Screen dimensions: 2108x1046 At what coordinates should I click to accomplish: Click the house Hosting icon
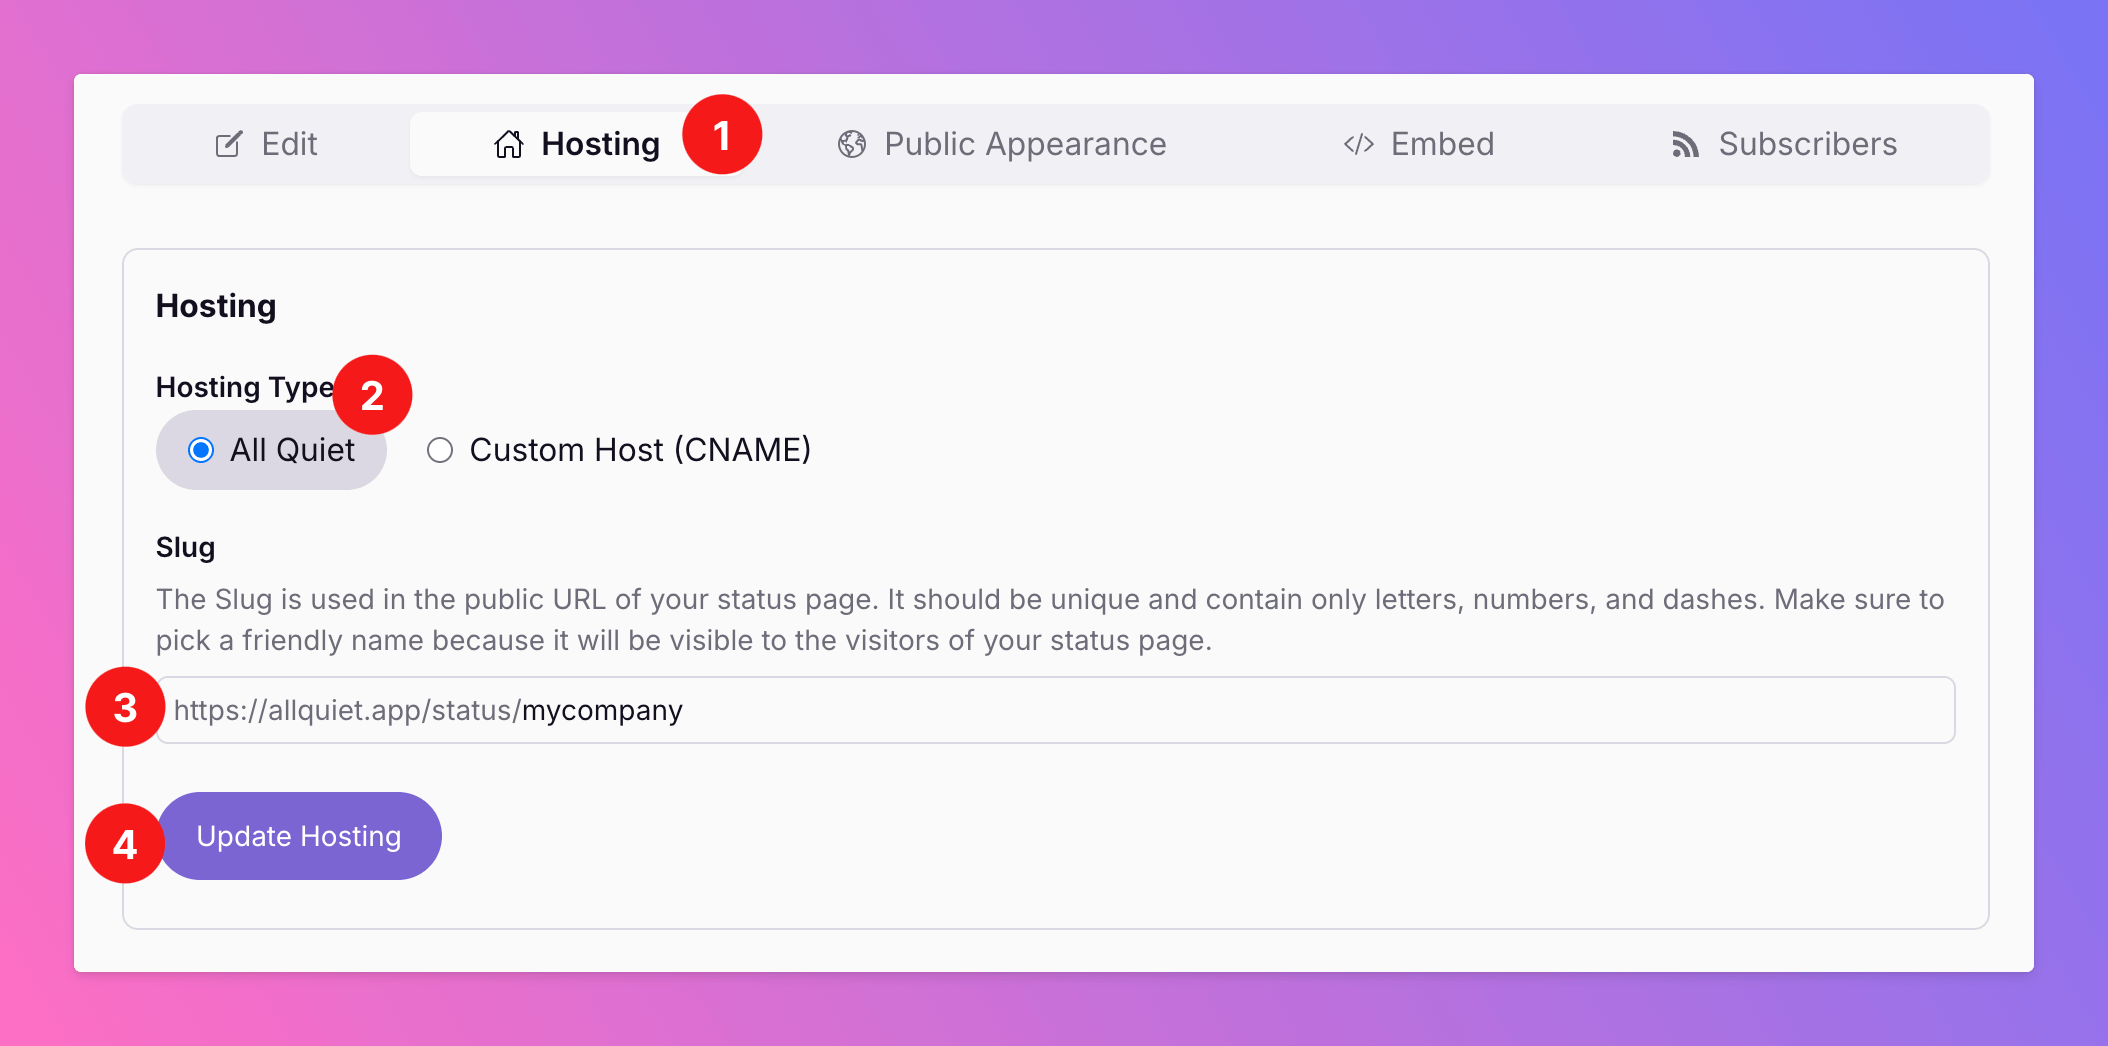(508, 144)
